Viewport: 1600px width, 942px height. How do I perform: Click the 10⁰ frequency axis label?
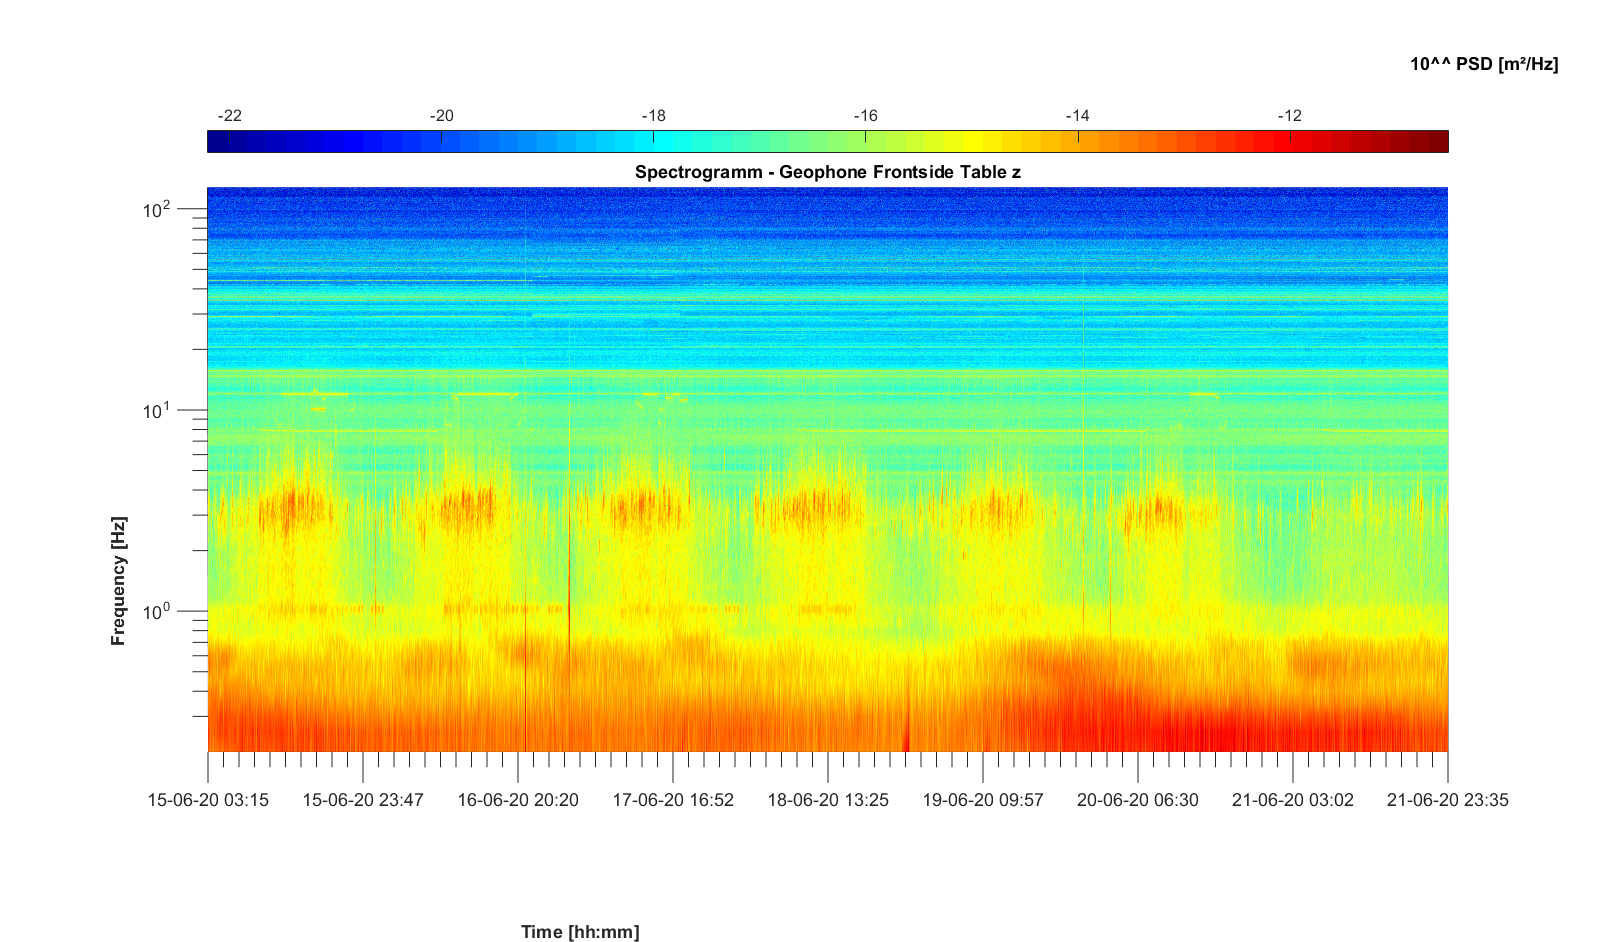tap(157, 610)
